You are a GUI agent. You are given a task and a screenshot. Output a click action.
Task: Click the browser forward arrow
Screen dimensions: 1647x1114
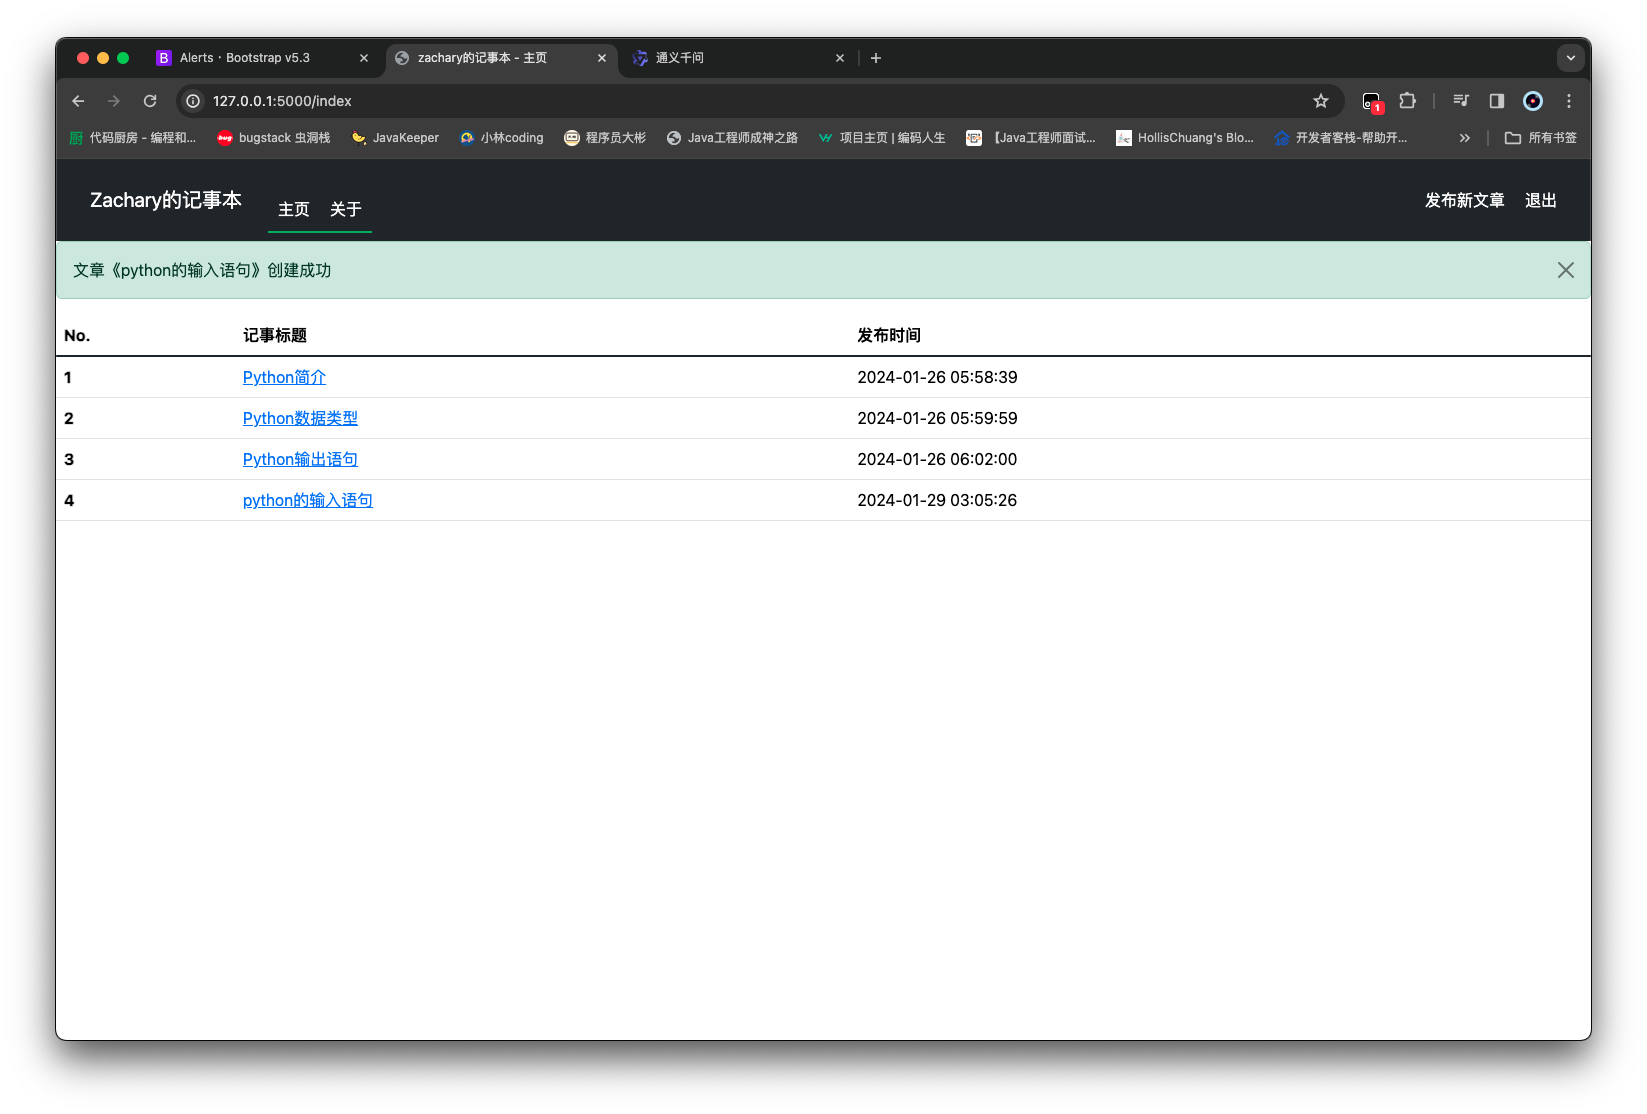point(114,101)
